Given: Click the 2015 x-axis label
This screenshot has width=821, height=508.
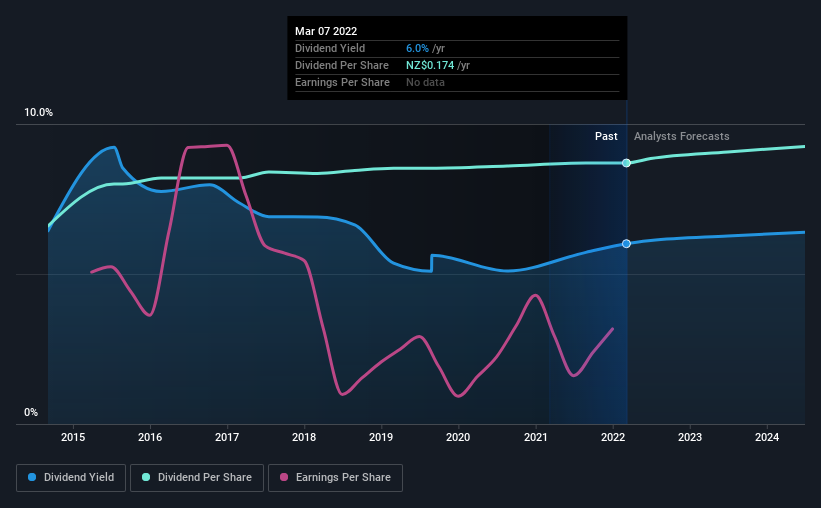Looking at the screenshot, I should (73, 437).
